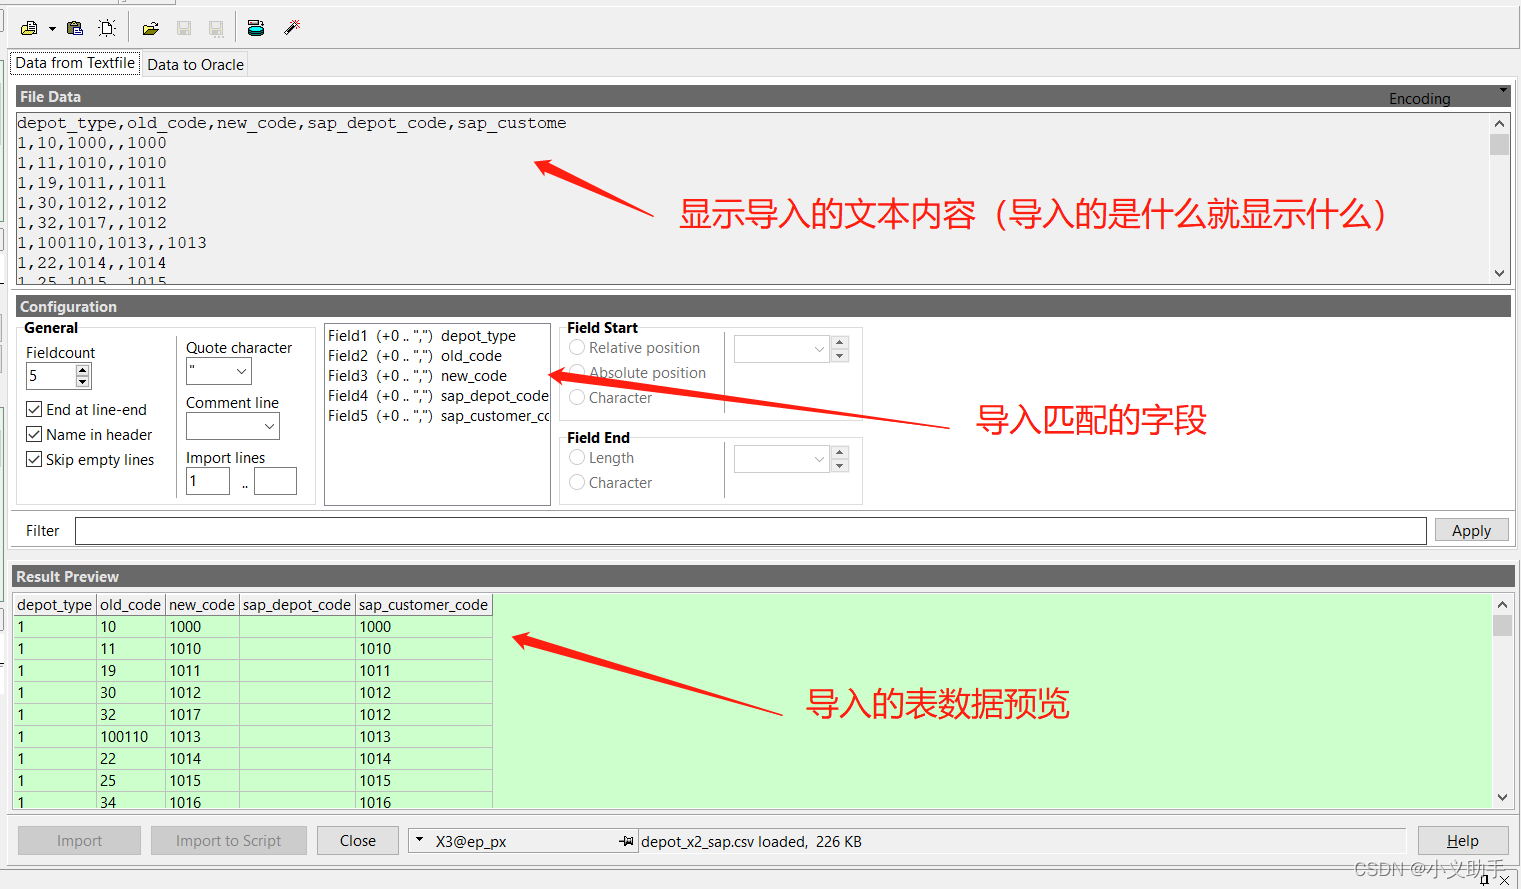Open the X3@ep_px connection dropdown arrow
1521x889 pixels.
click(420, 840)
